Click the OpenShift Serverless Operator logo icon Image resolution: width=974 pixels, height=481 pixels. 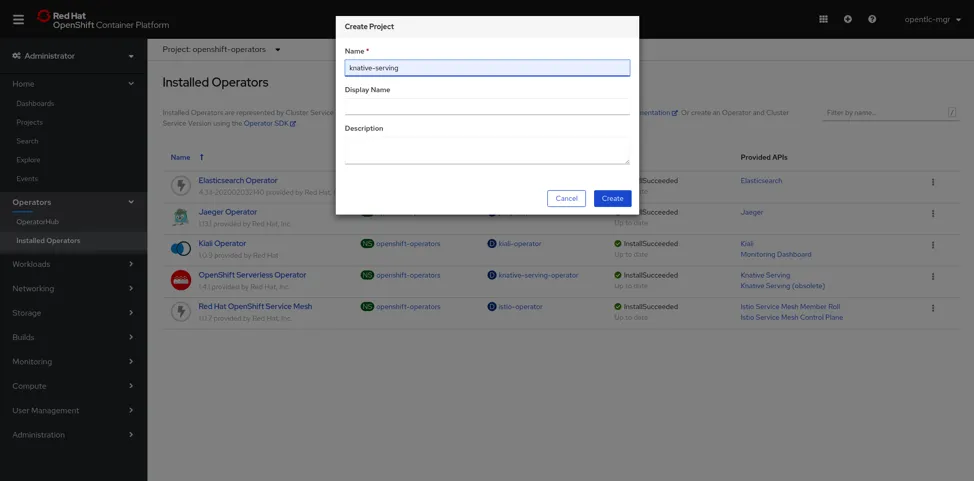coord(180,280)
